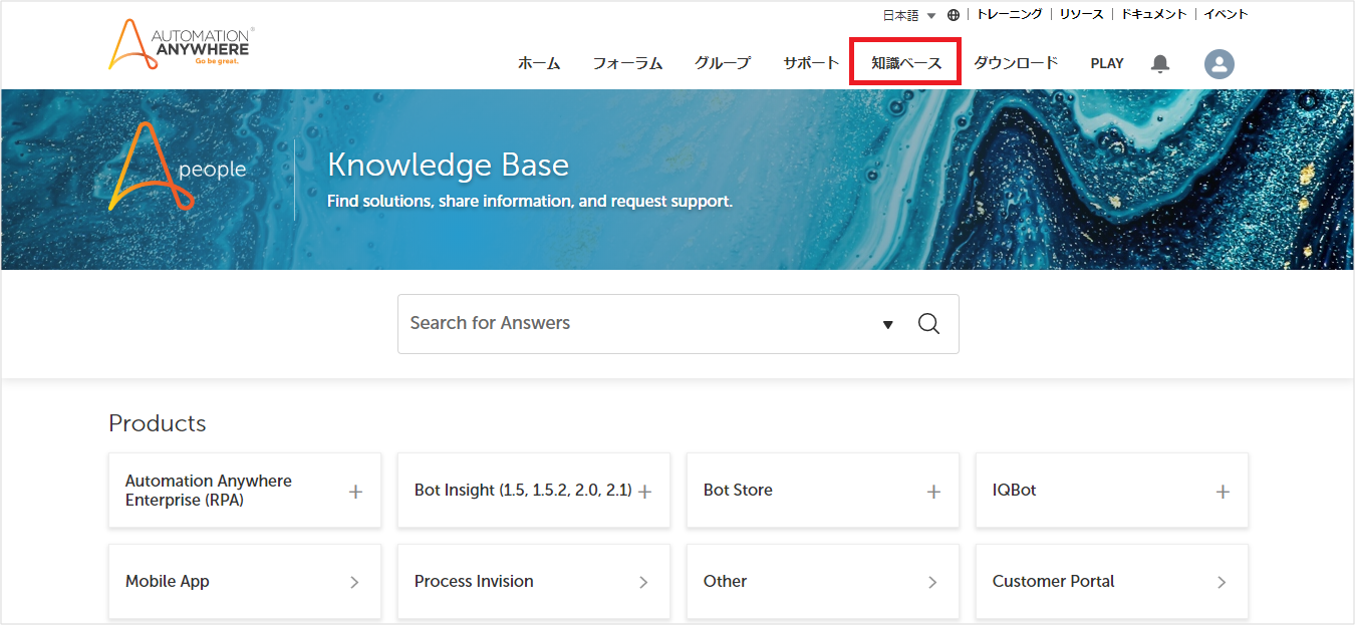Click the Mobile App label
Image resolution: width=1355 pixels, height=625 pixels.
coord(167,581)
